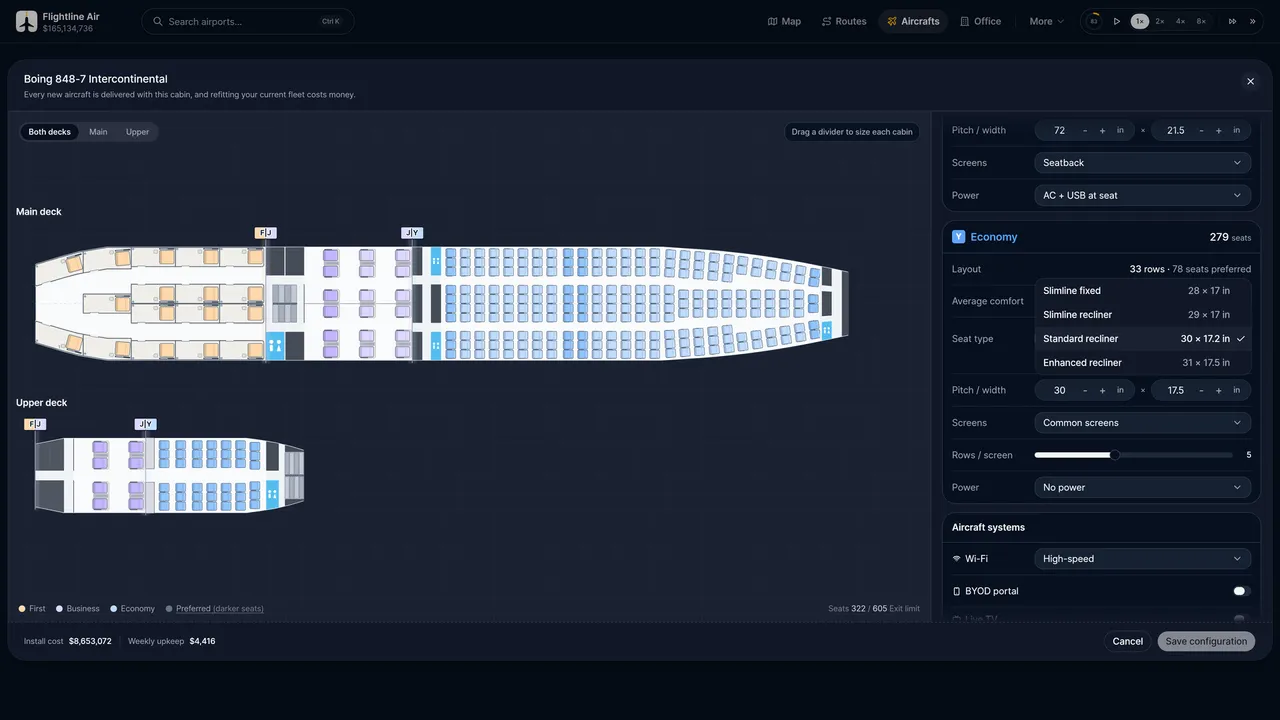This screenshot has width=1280, height=720.
Task: Select Slimline fixed seat type
Action: pos(1142,291)
